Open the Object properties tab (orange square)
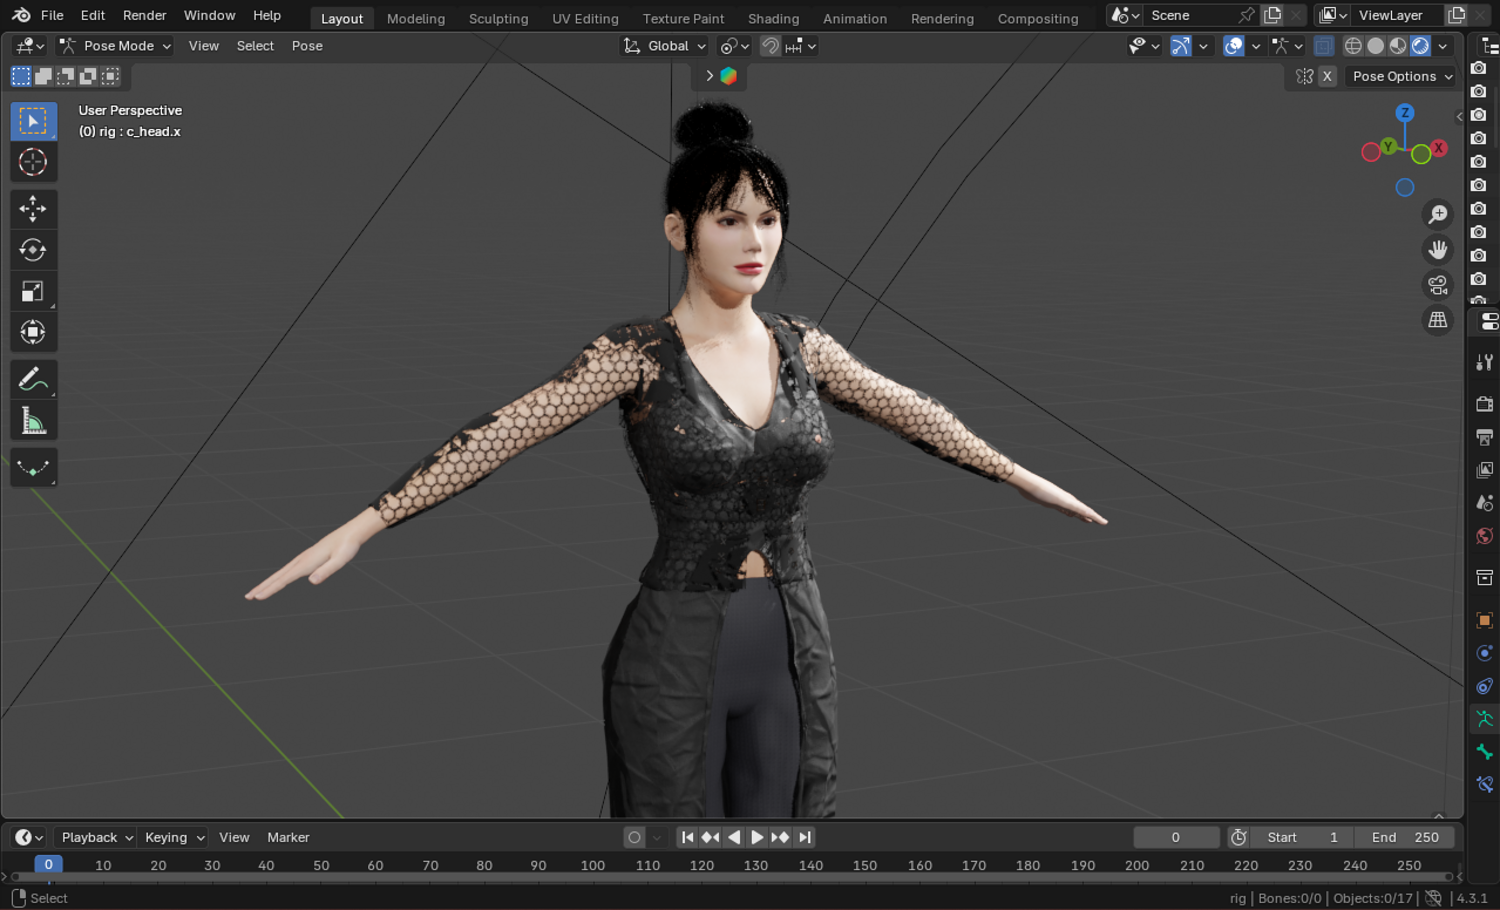Image resolution: width=1500 pixels, height=910 pixels. click(x=1485, y=620)
